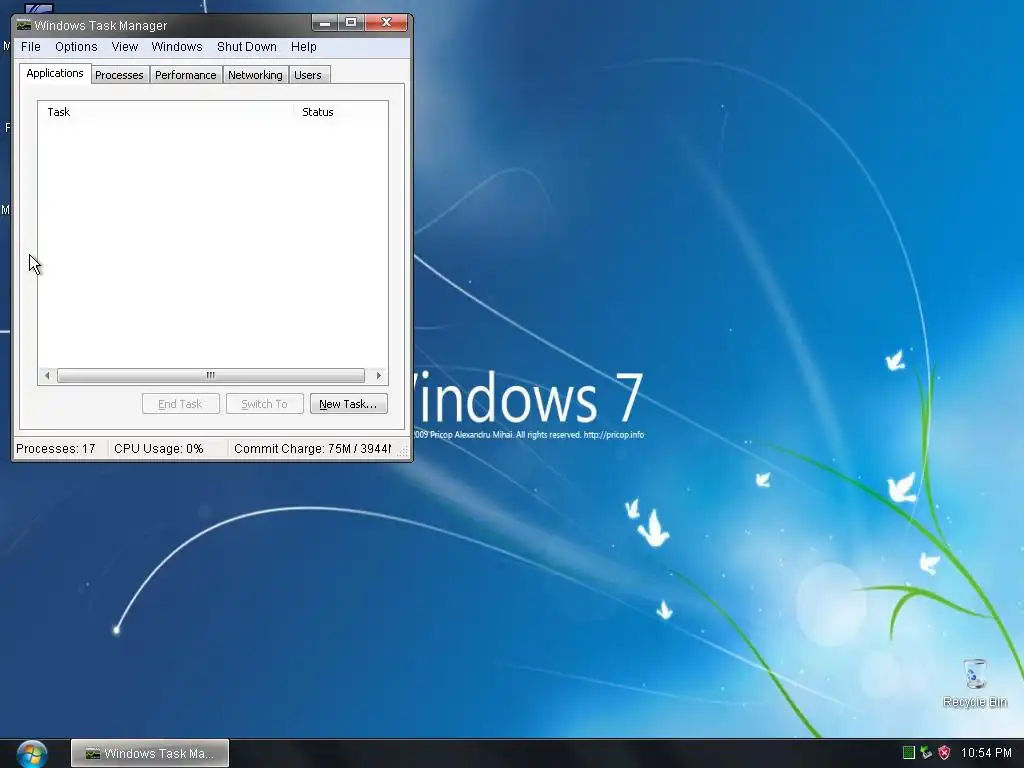Click the task list's left scroll arrow
1024x768 pixels.
point(47,376)
